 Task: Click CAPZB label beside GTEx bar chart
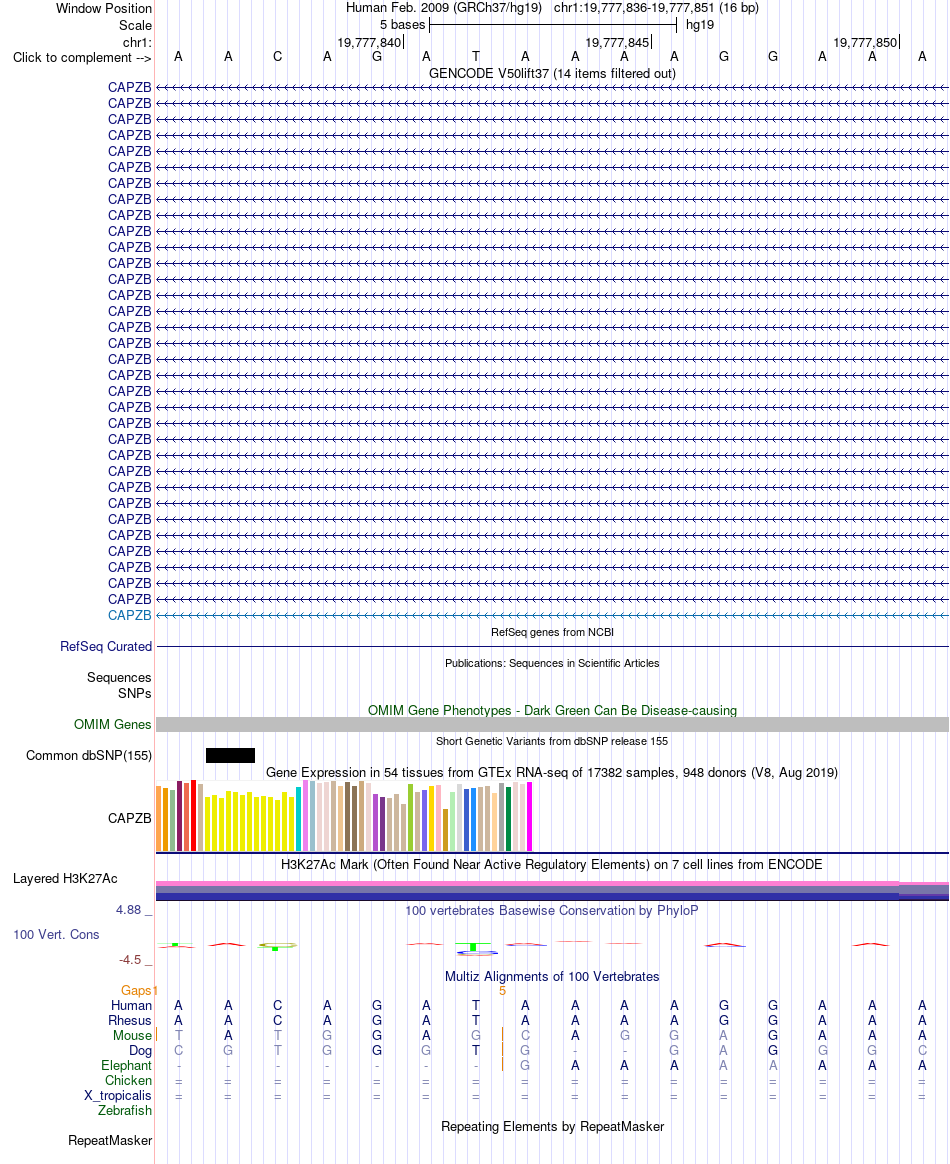(129, 818)
